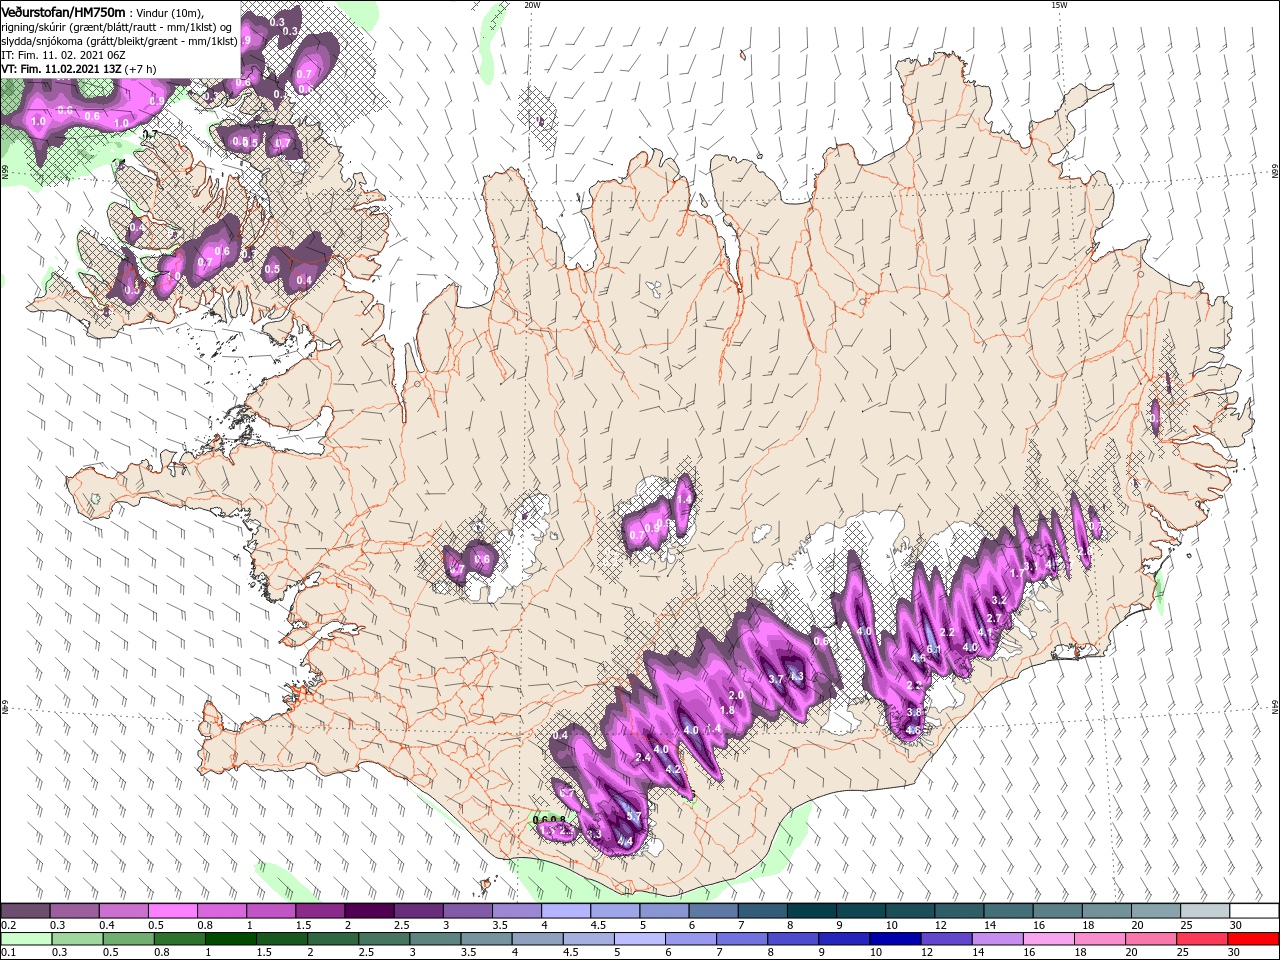Click the 5.7 precipitation value
This screenshot has width=1280, height=960.
(633, 817)
